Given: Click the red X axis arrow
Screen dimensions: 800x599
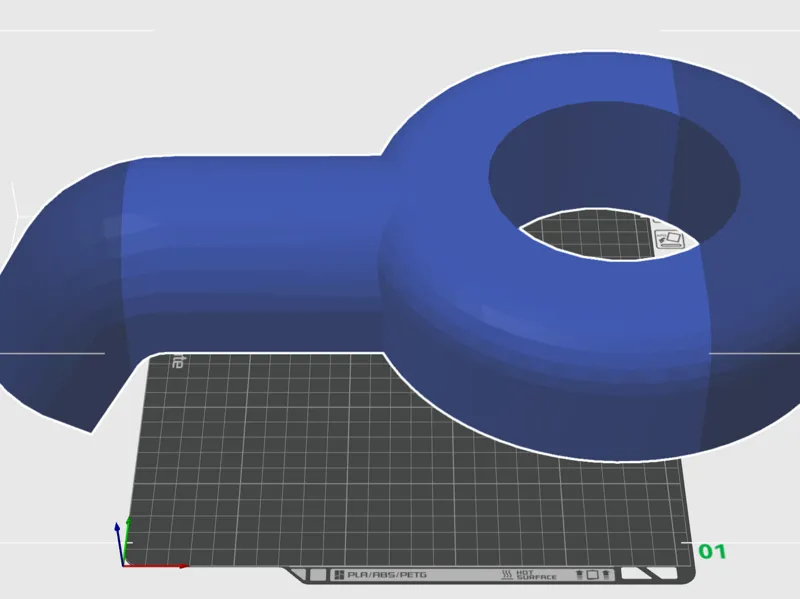Looking at the screenshot, I should 156,566.
